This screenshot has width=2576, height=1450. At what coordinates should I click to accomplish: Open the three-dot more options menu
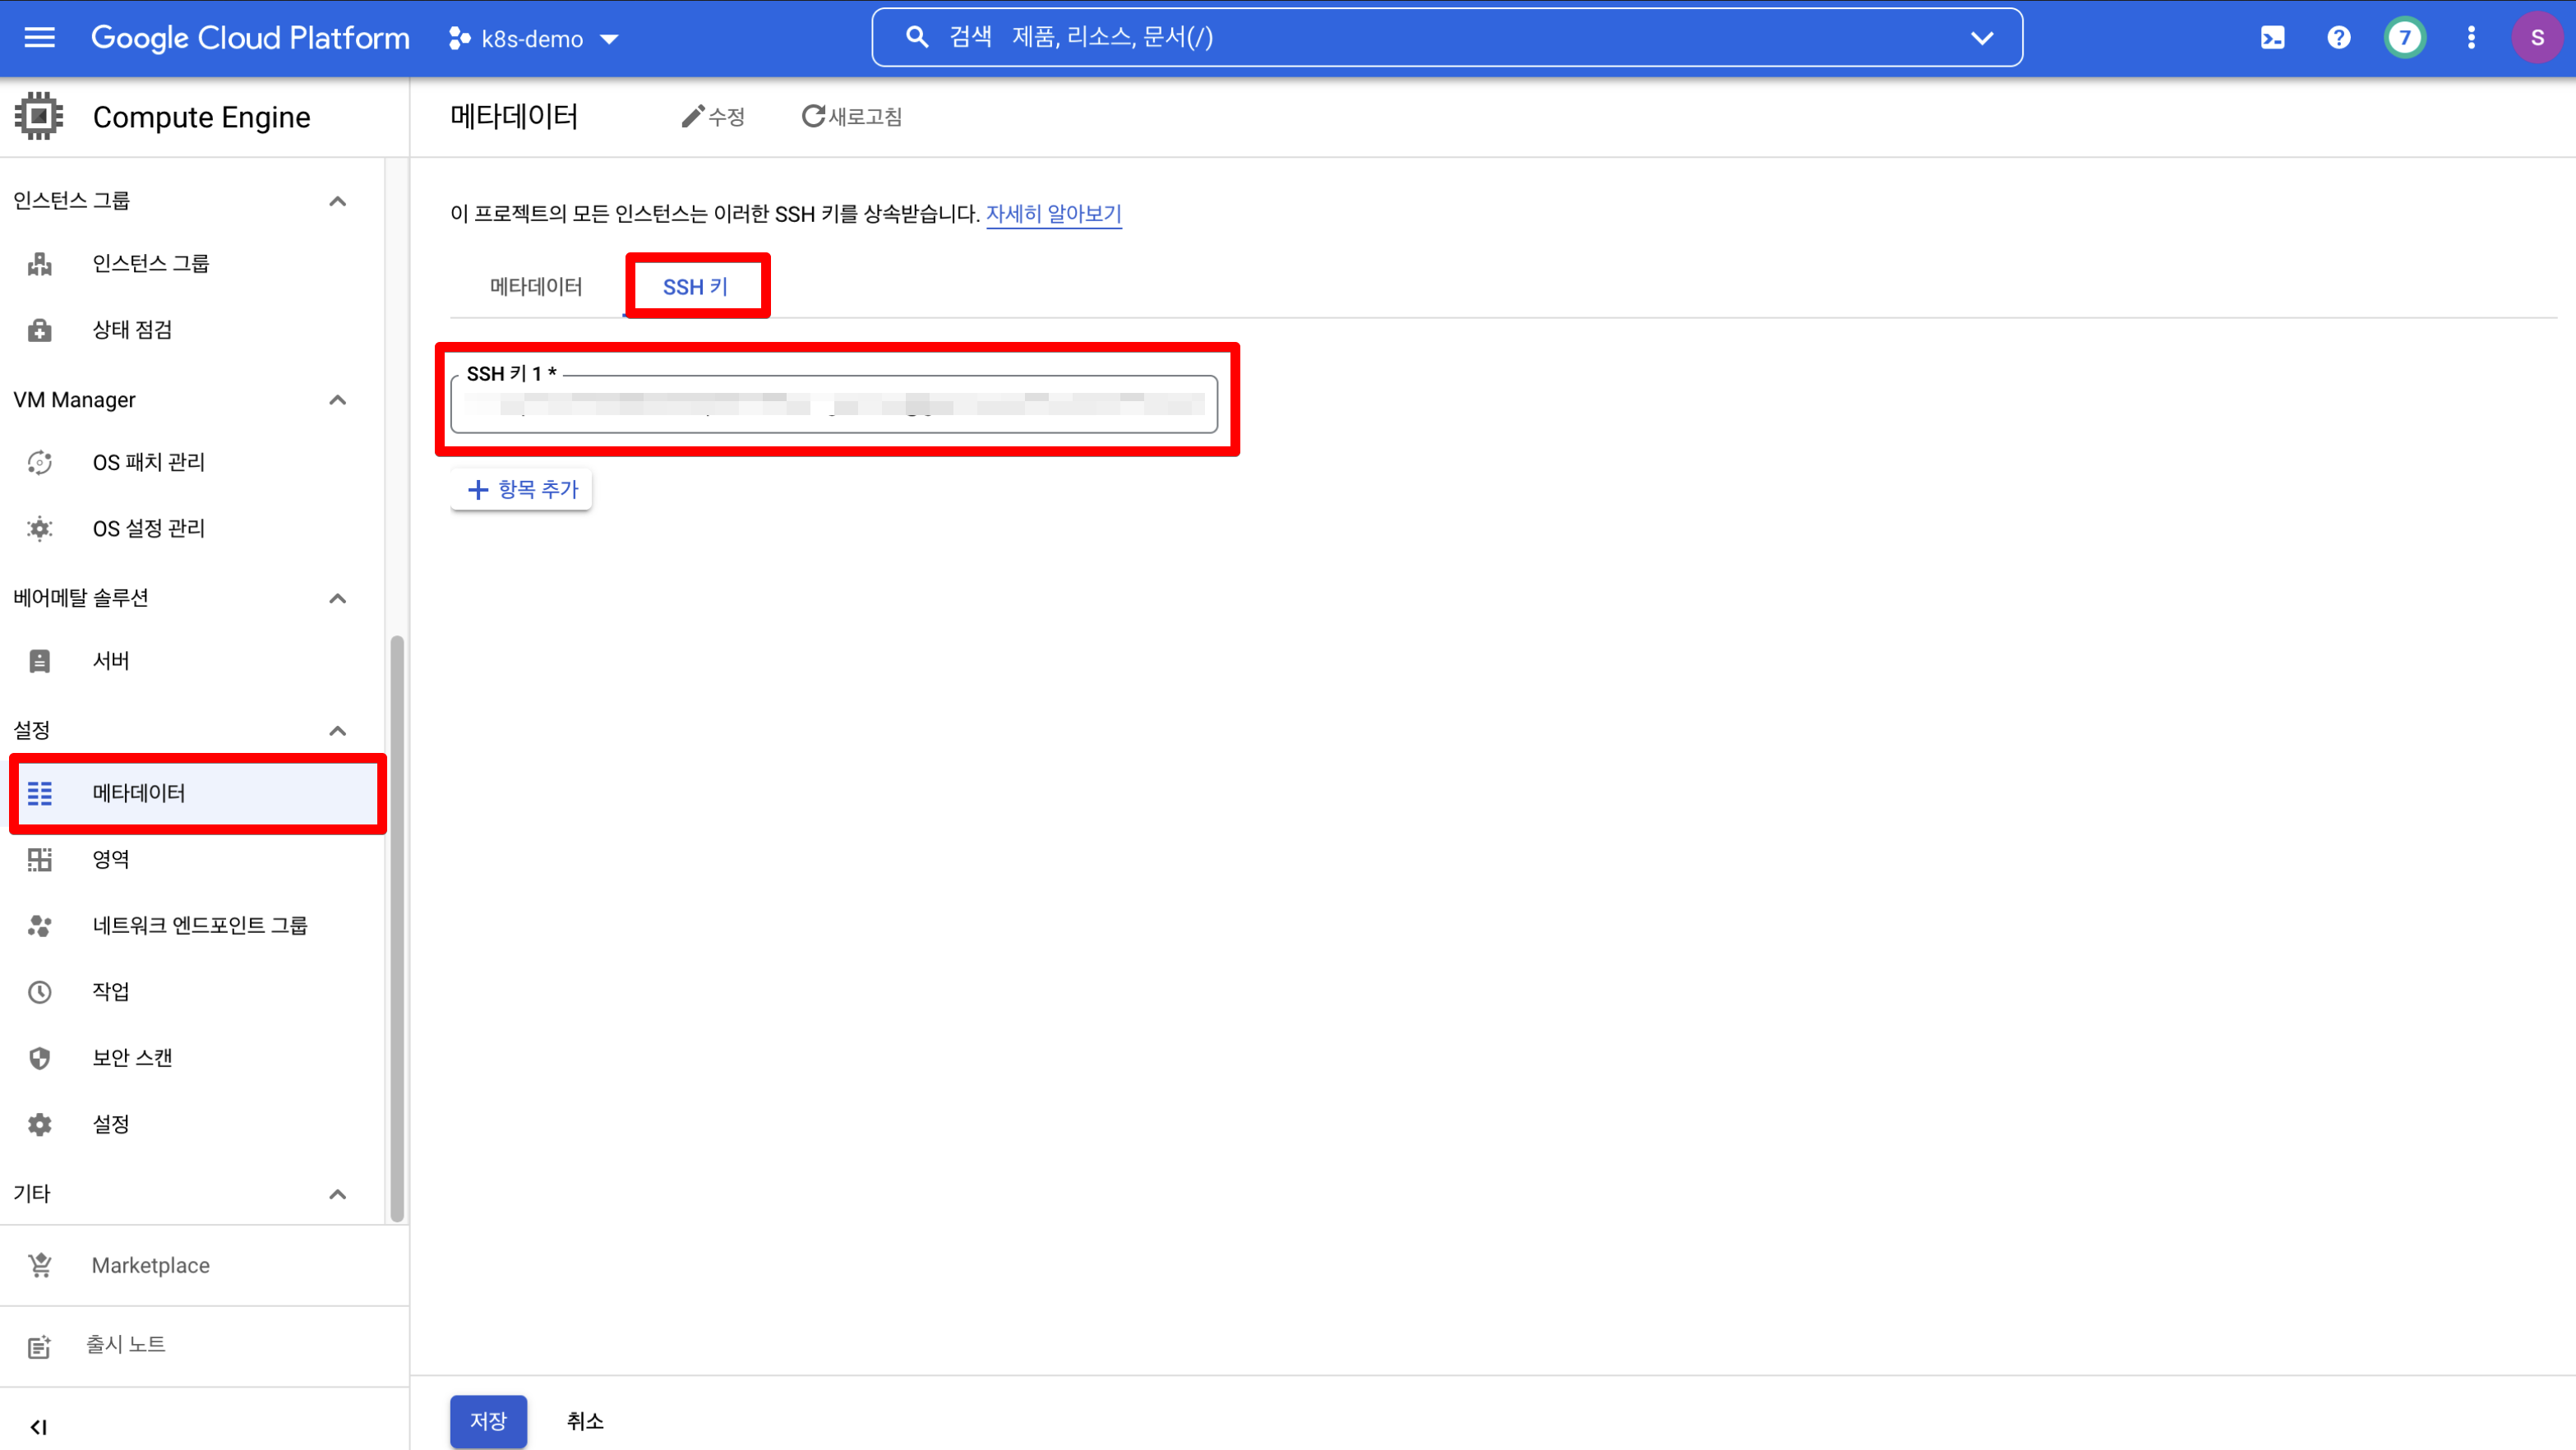point(2471,38)
